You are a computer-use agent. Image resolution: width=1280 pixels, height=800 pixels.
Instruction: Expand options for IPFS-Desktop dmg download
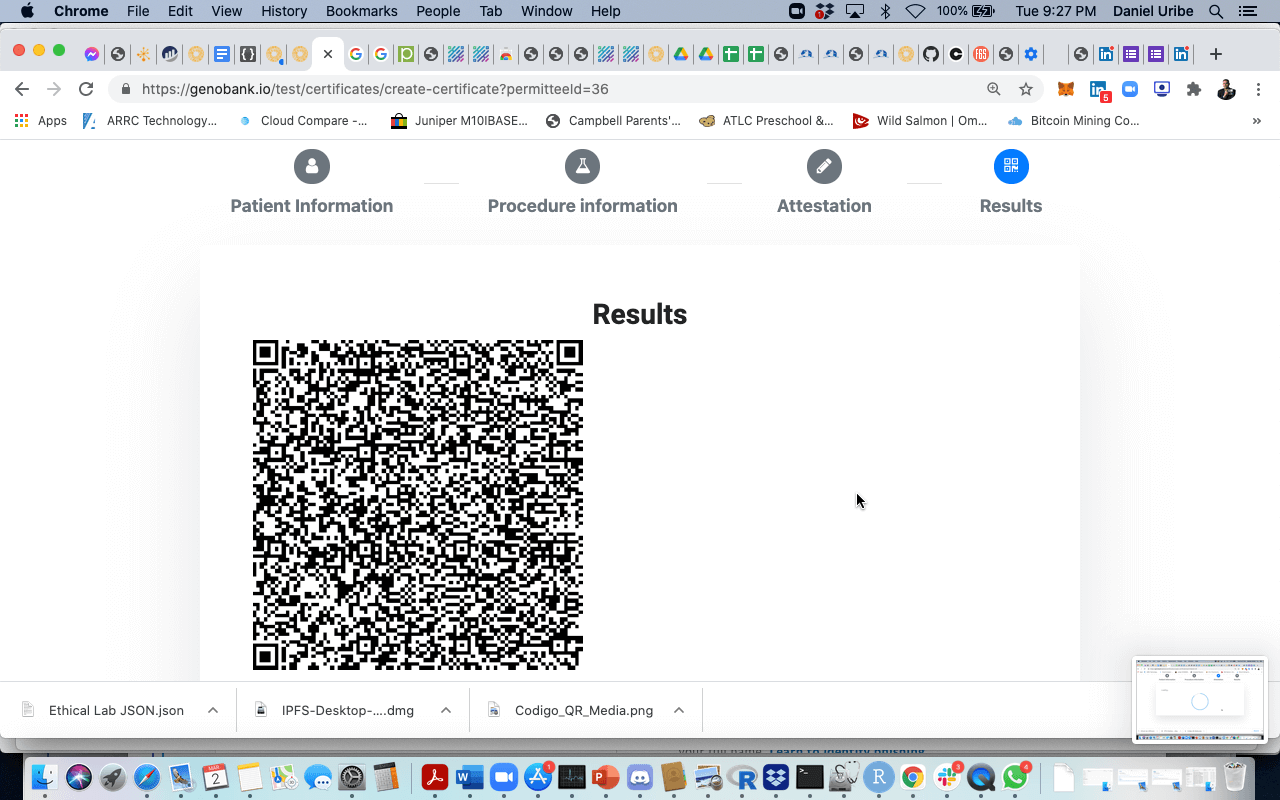[x=446, y=710]
